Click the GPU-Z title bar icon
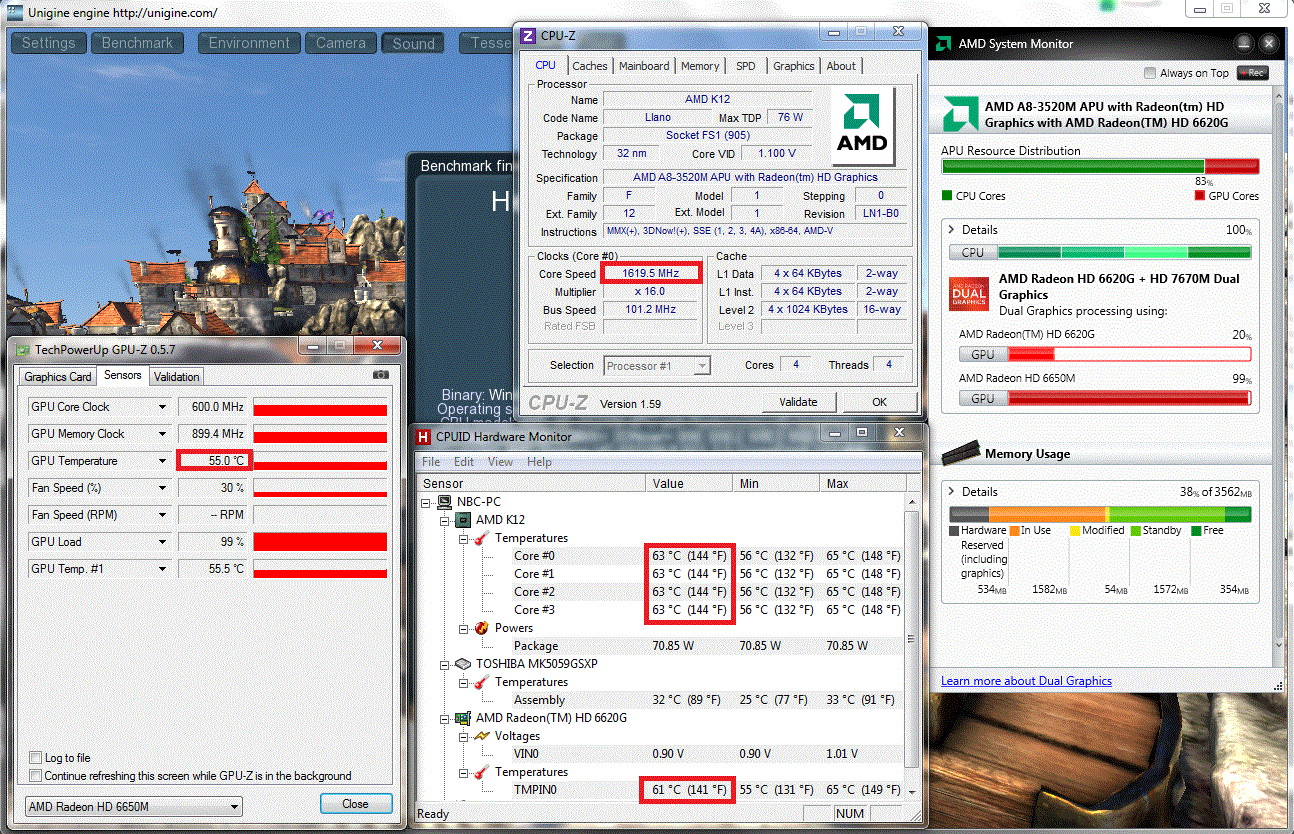 23,349
